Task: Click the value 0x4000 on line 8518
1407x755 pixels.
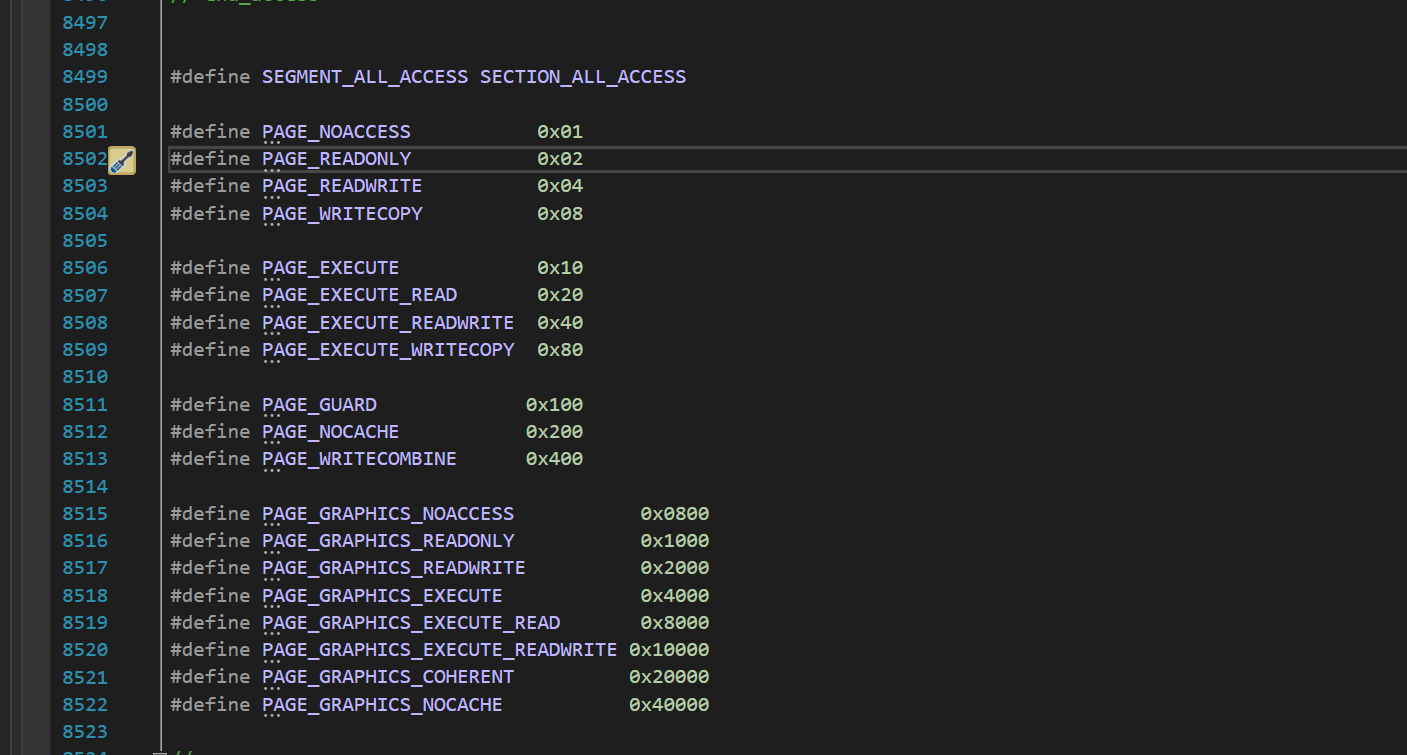Action: click(x=675, y=596)
